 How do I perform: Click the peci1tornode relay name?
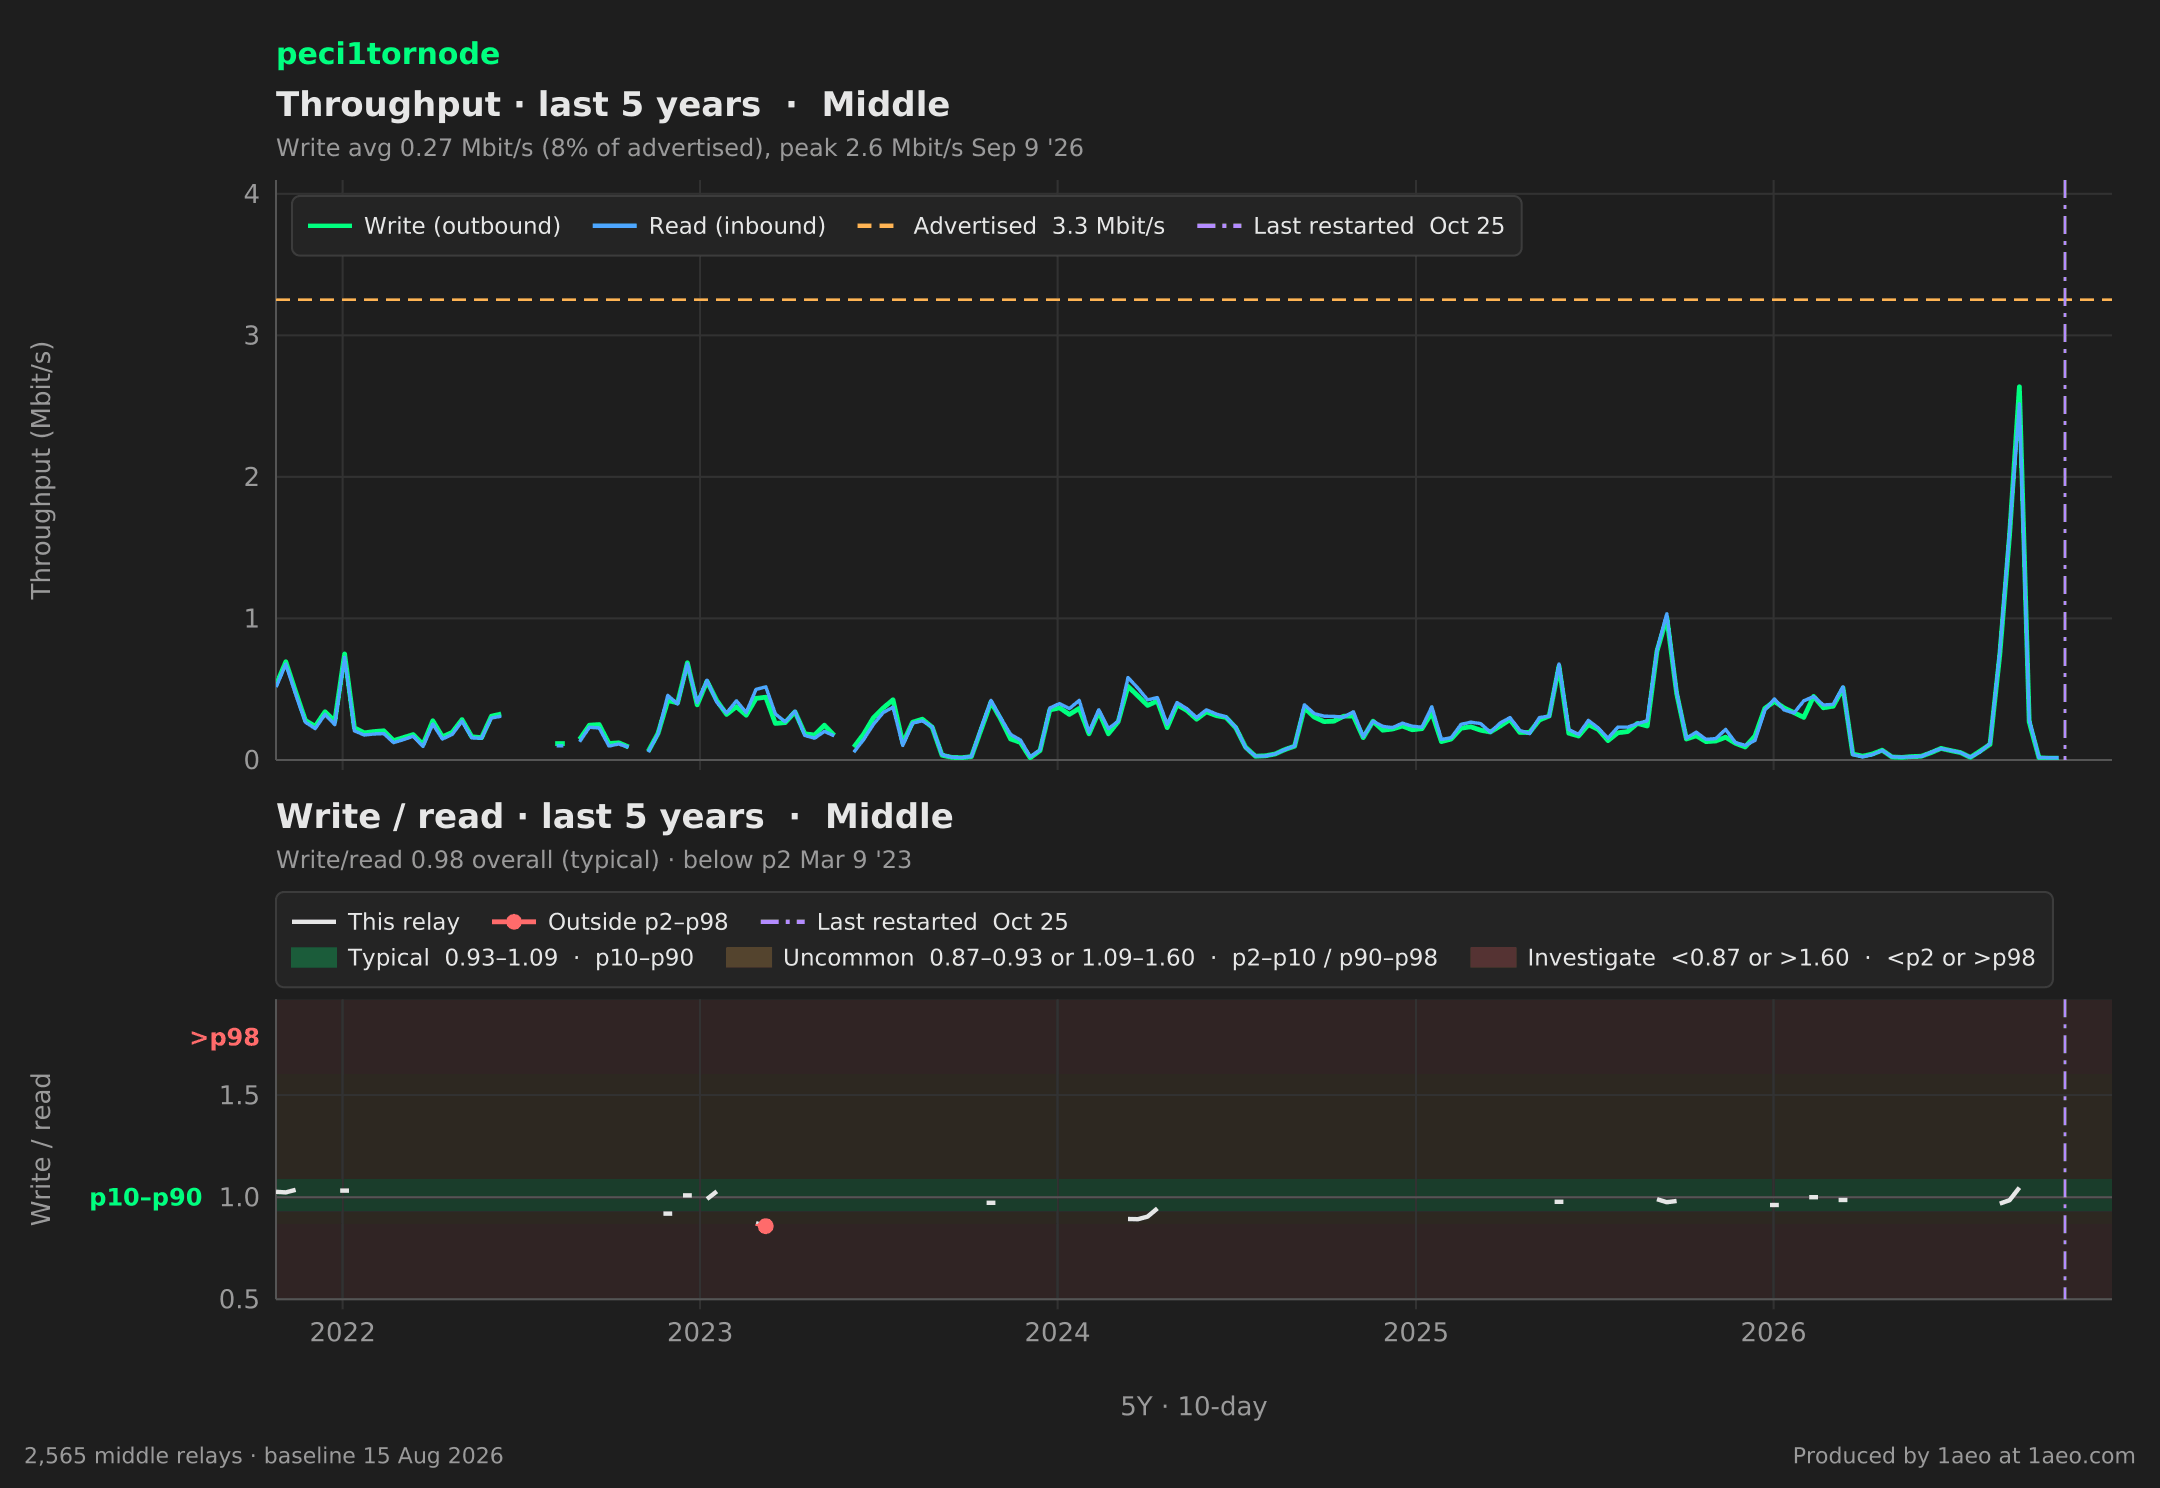[388, 54]
